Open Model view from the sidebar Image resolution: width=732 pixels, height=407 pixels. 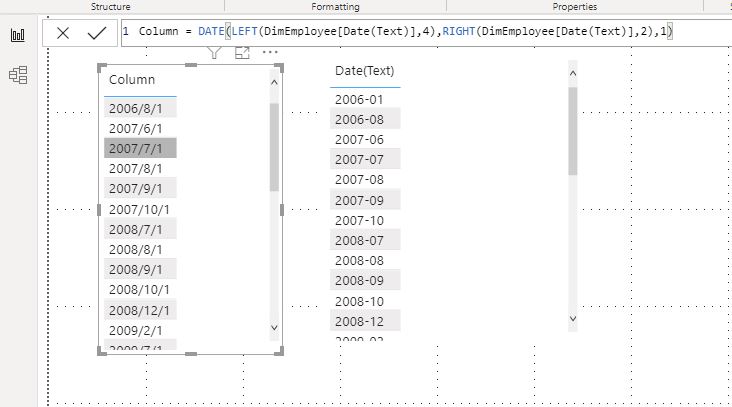point(18,75)
